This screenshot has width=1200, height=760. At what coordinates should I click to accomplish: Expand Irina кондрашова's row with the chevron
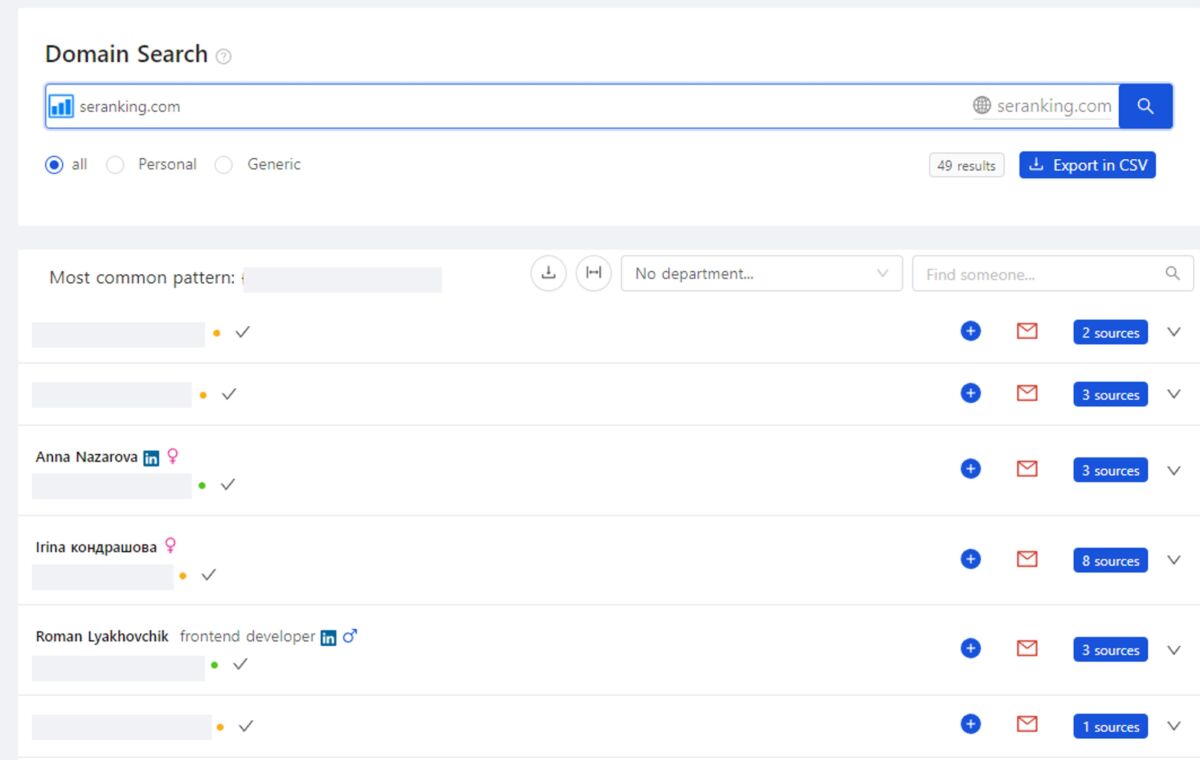(1174, 559)
